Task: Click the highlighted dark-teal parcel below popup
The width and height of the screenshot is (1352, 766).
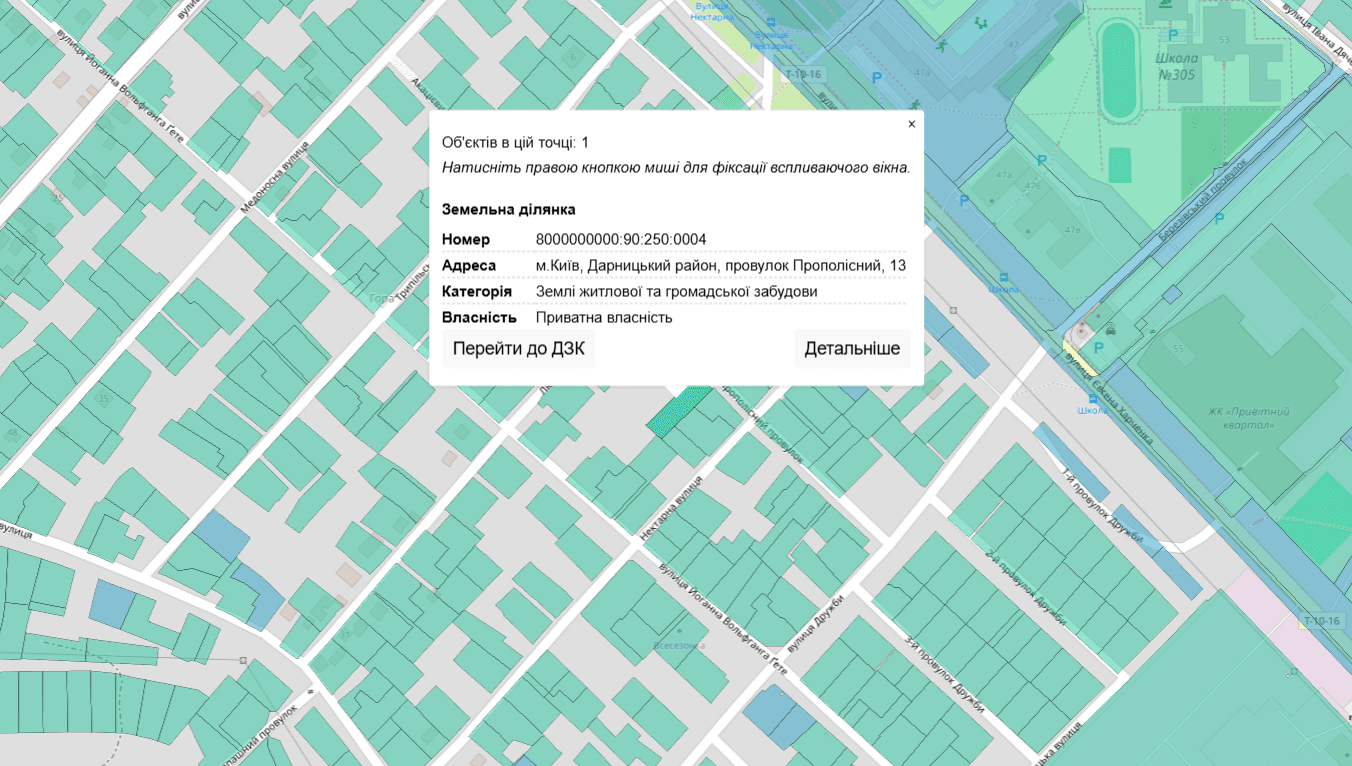Action: [x=678, y=412]
